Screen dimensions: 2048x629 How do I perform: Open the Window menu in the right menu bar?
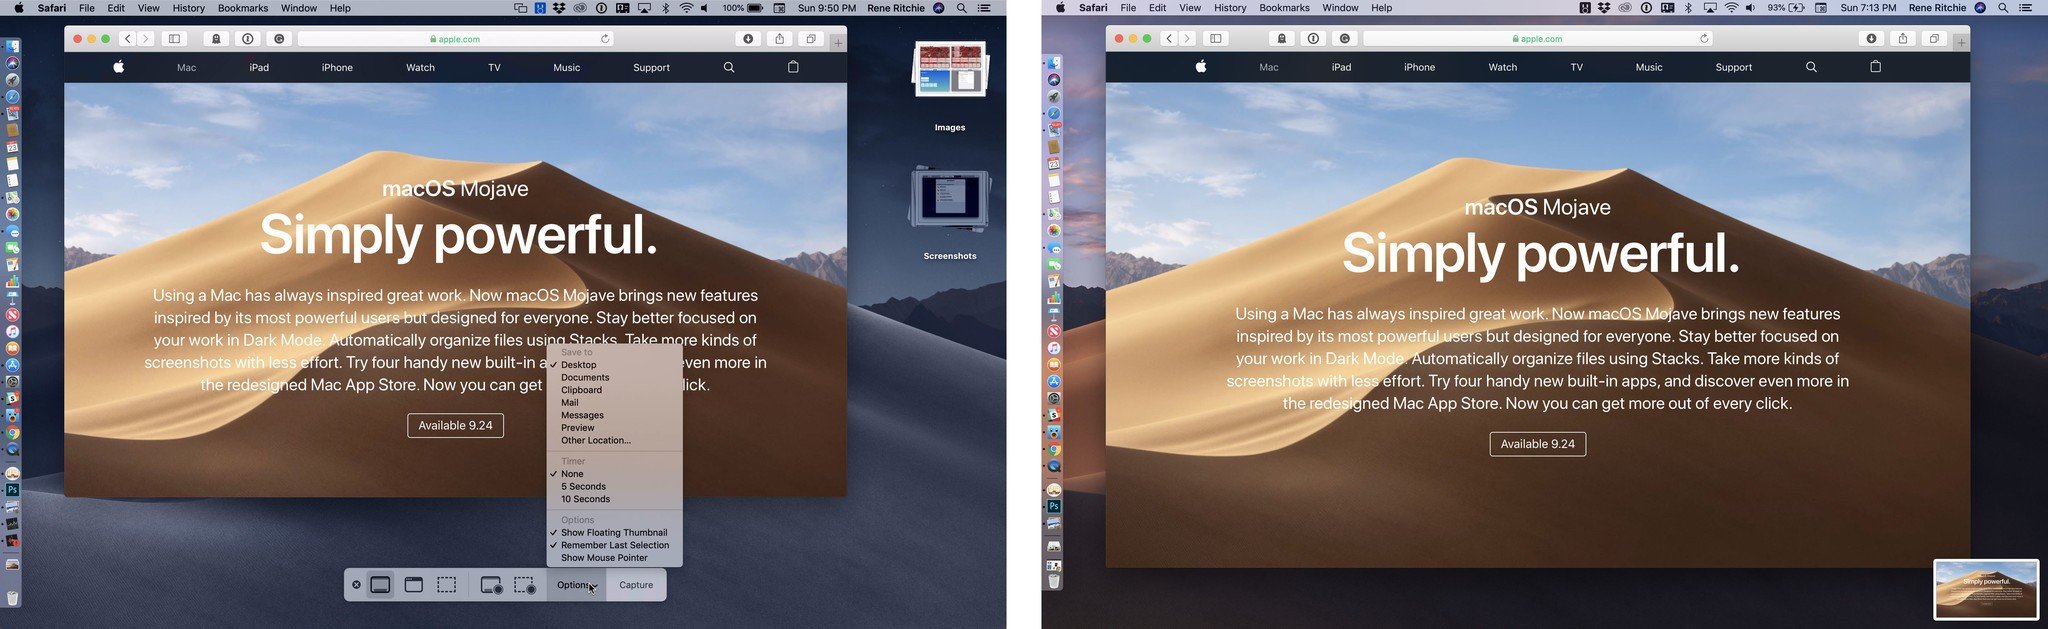[1340, 8]
